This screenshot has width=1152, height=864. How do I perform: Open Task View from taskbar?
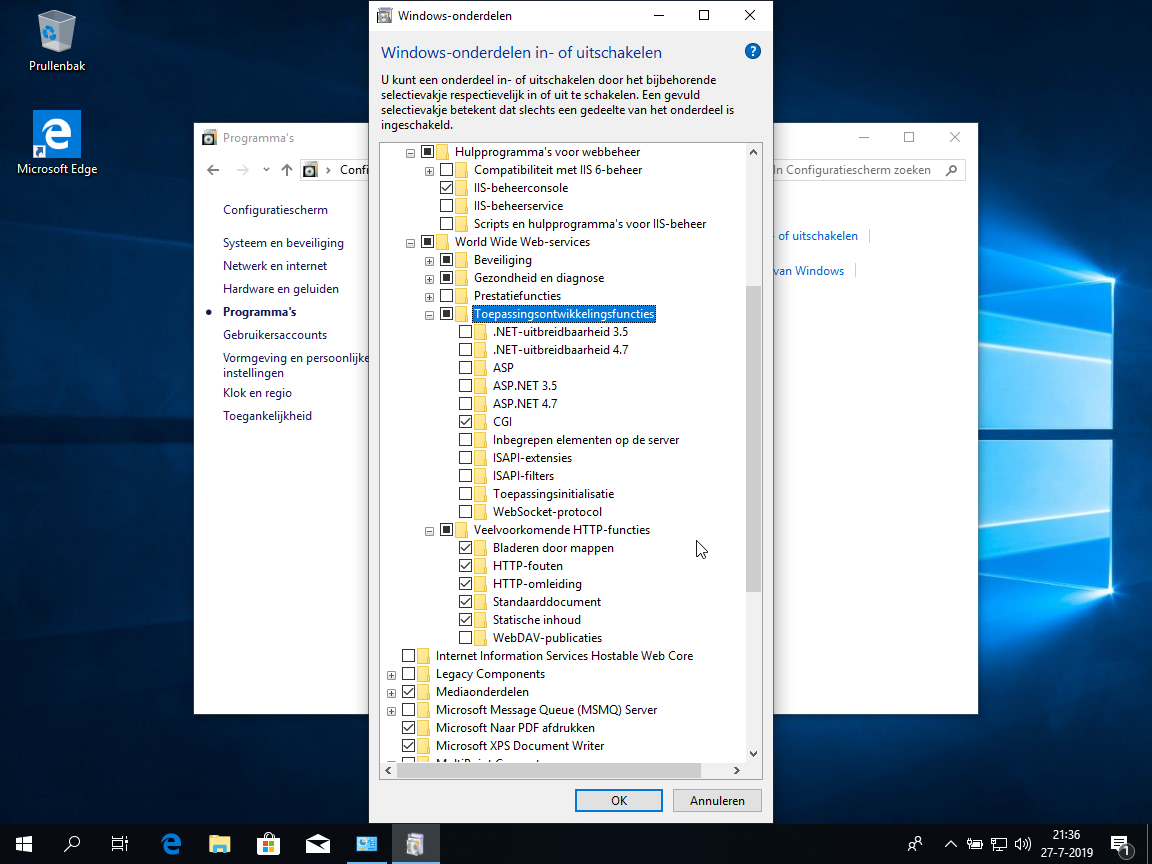tap(120, 843)
